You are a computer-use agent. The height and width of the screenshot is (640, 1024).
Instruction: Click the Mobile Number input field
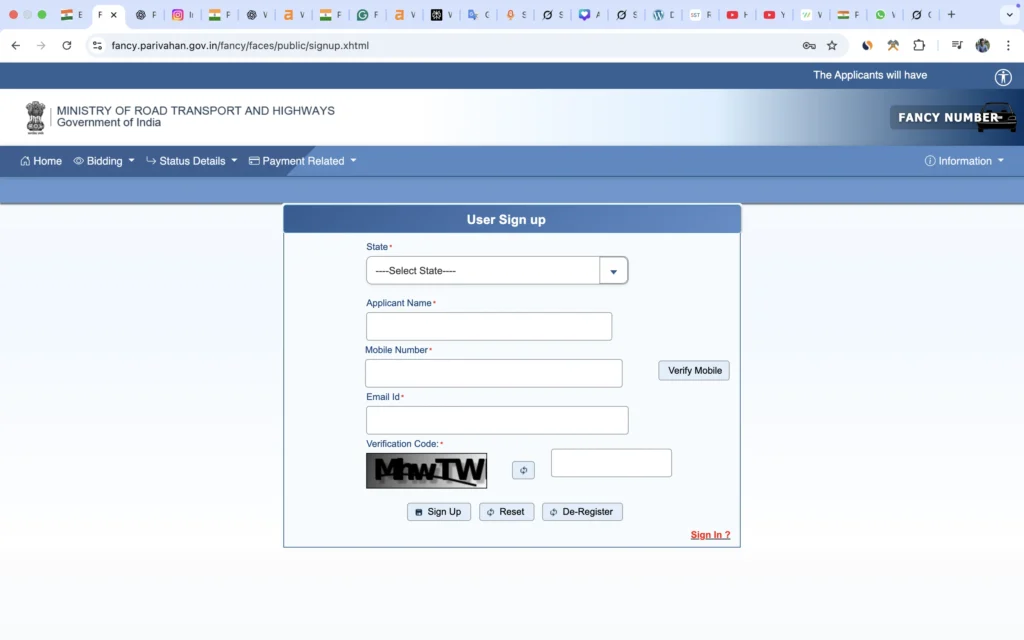tap(493, 373)
